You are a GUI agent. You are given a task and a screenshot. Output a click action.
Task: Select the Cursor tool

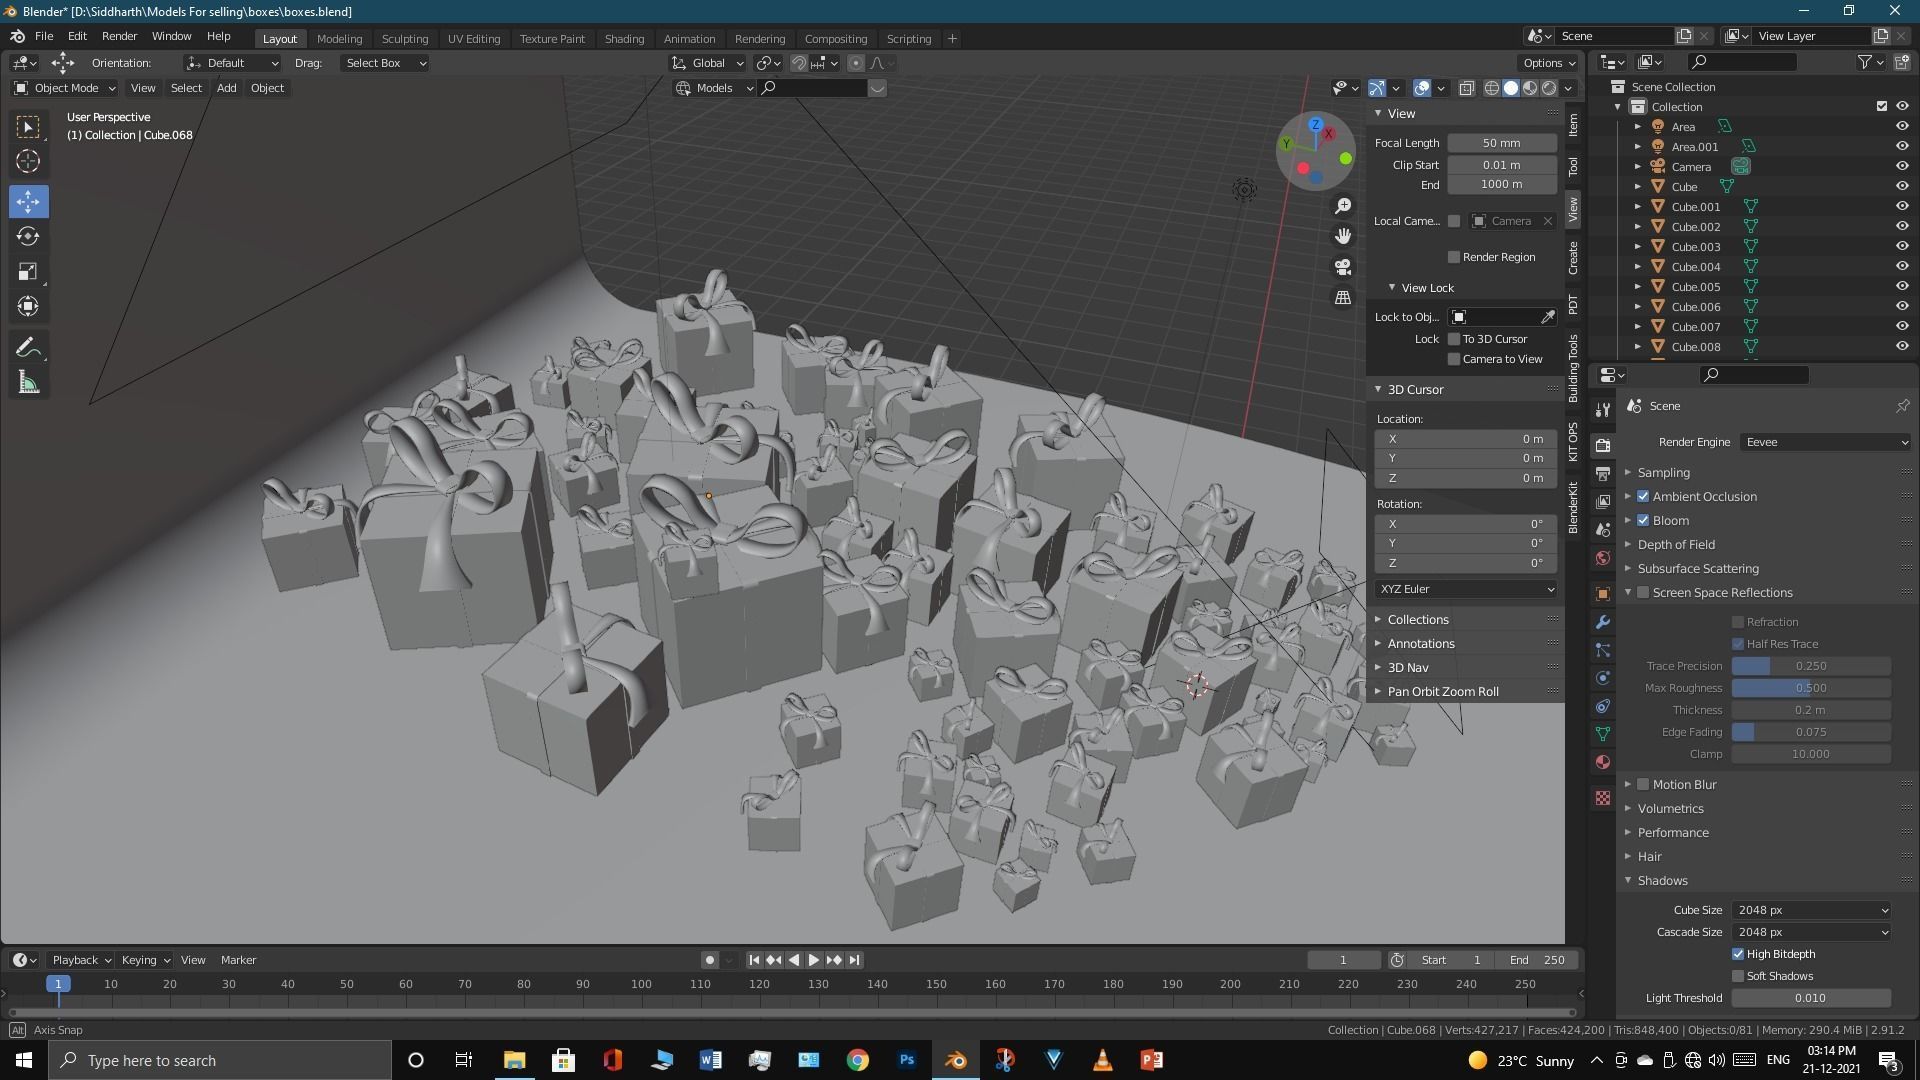click(x=28, y=161)
